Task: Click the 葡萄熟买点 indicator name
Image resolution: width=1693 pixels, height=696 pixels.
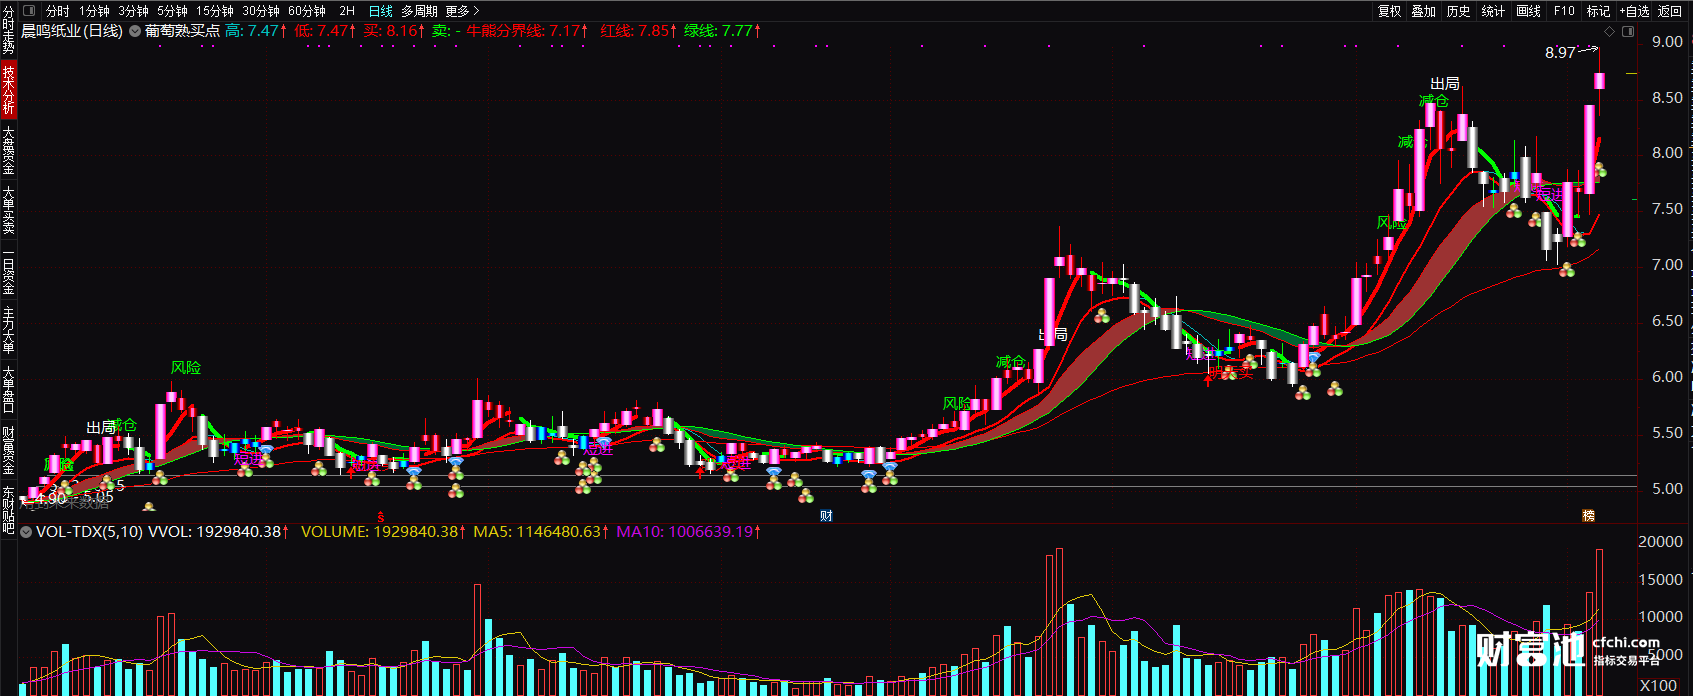Action: 182,31
